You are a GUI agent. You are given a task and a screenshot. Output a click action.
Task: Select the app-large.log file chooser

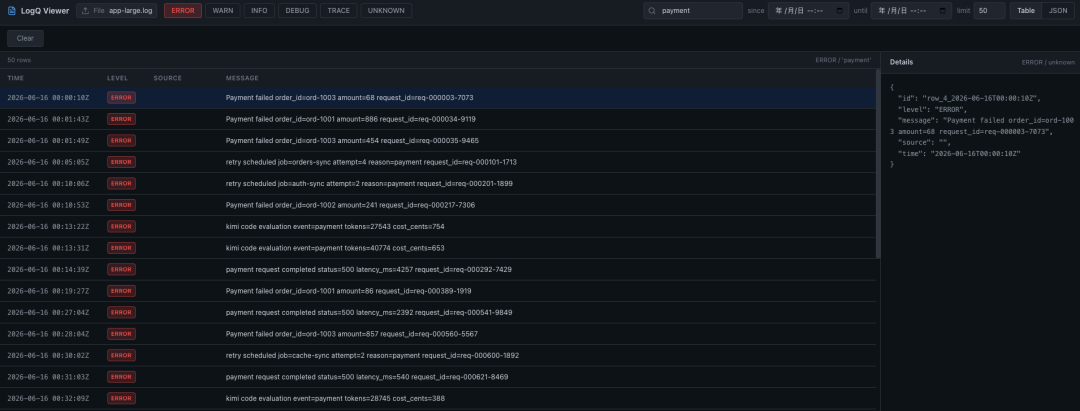118,11
